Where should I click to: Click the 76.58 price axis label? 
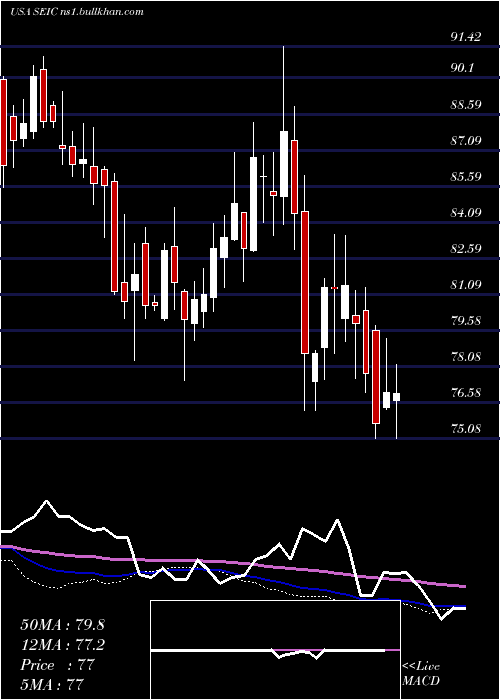pyautogui.click(x=466, y=393)
